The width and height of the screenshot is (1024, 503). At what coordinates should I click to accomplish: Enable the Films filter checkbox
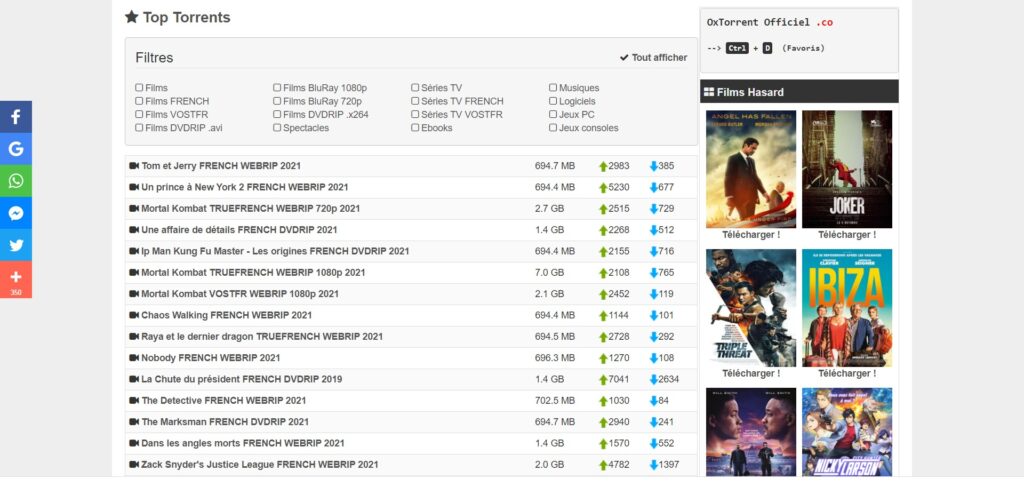point(139,88)
